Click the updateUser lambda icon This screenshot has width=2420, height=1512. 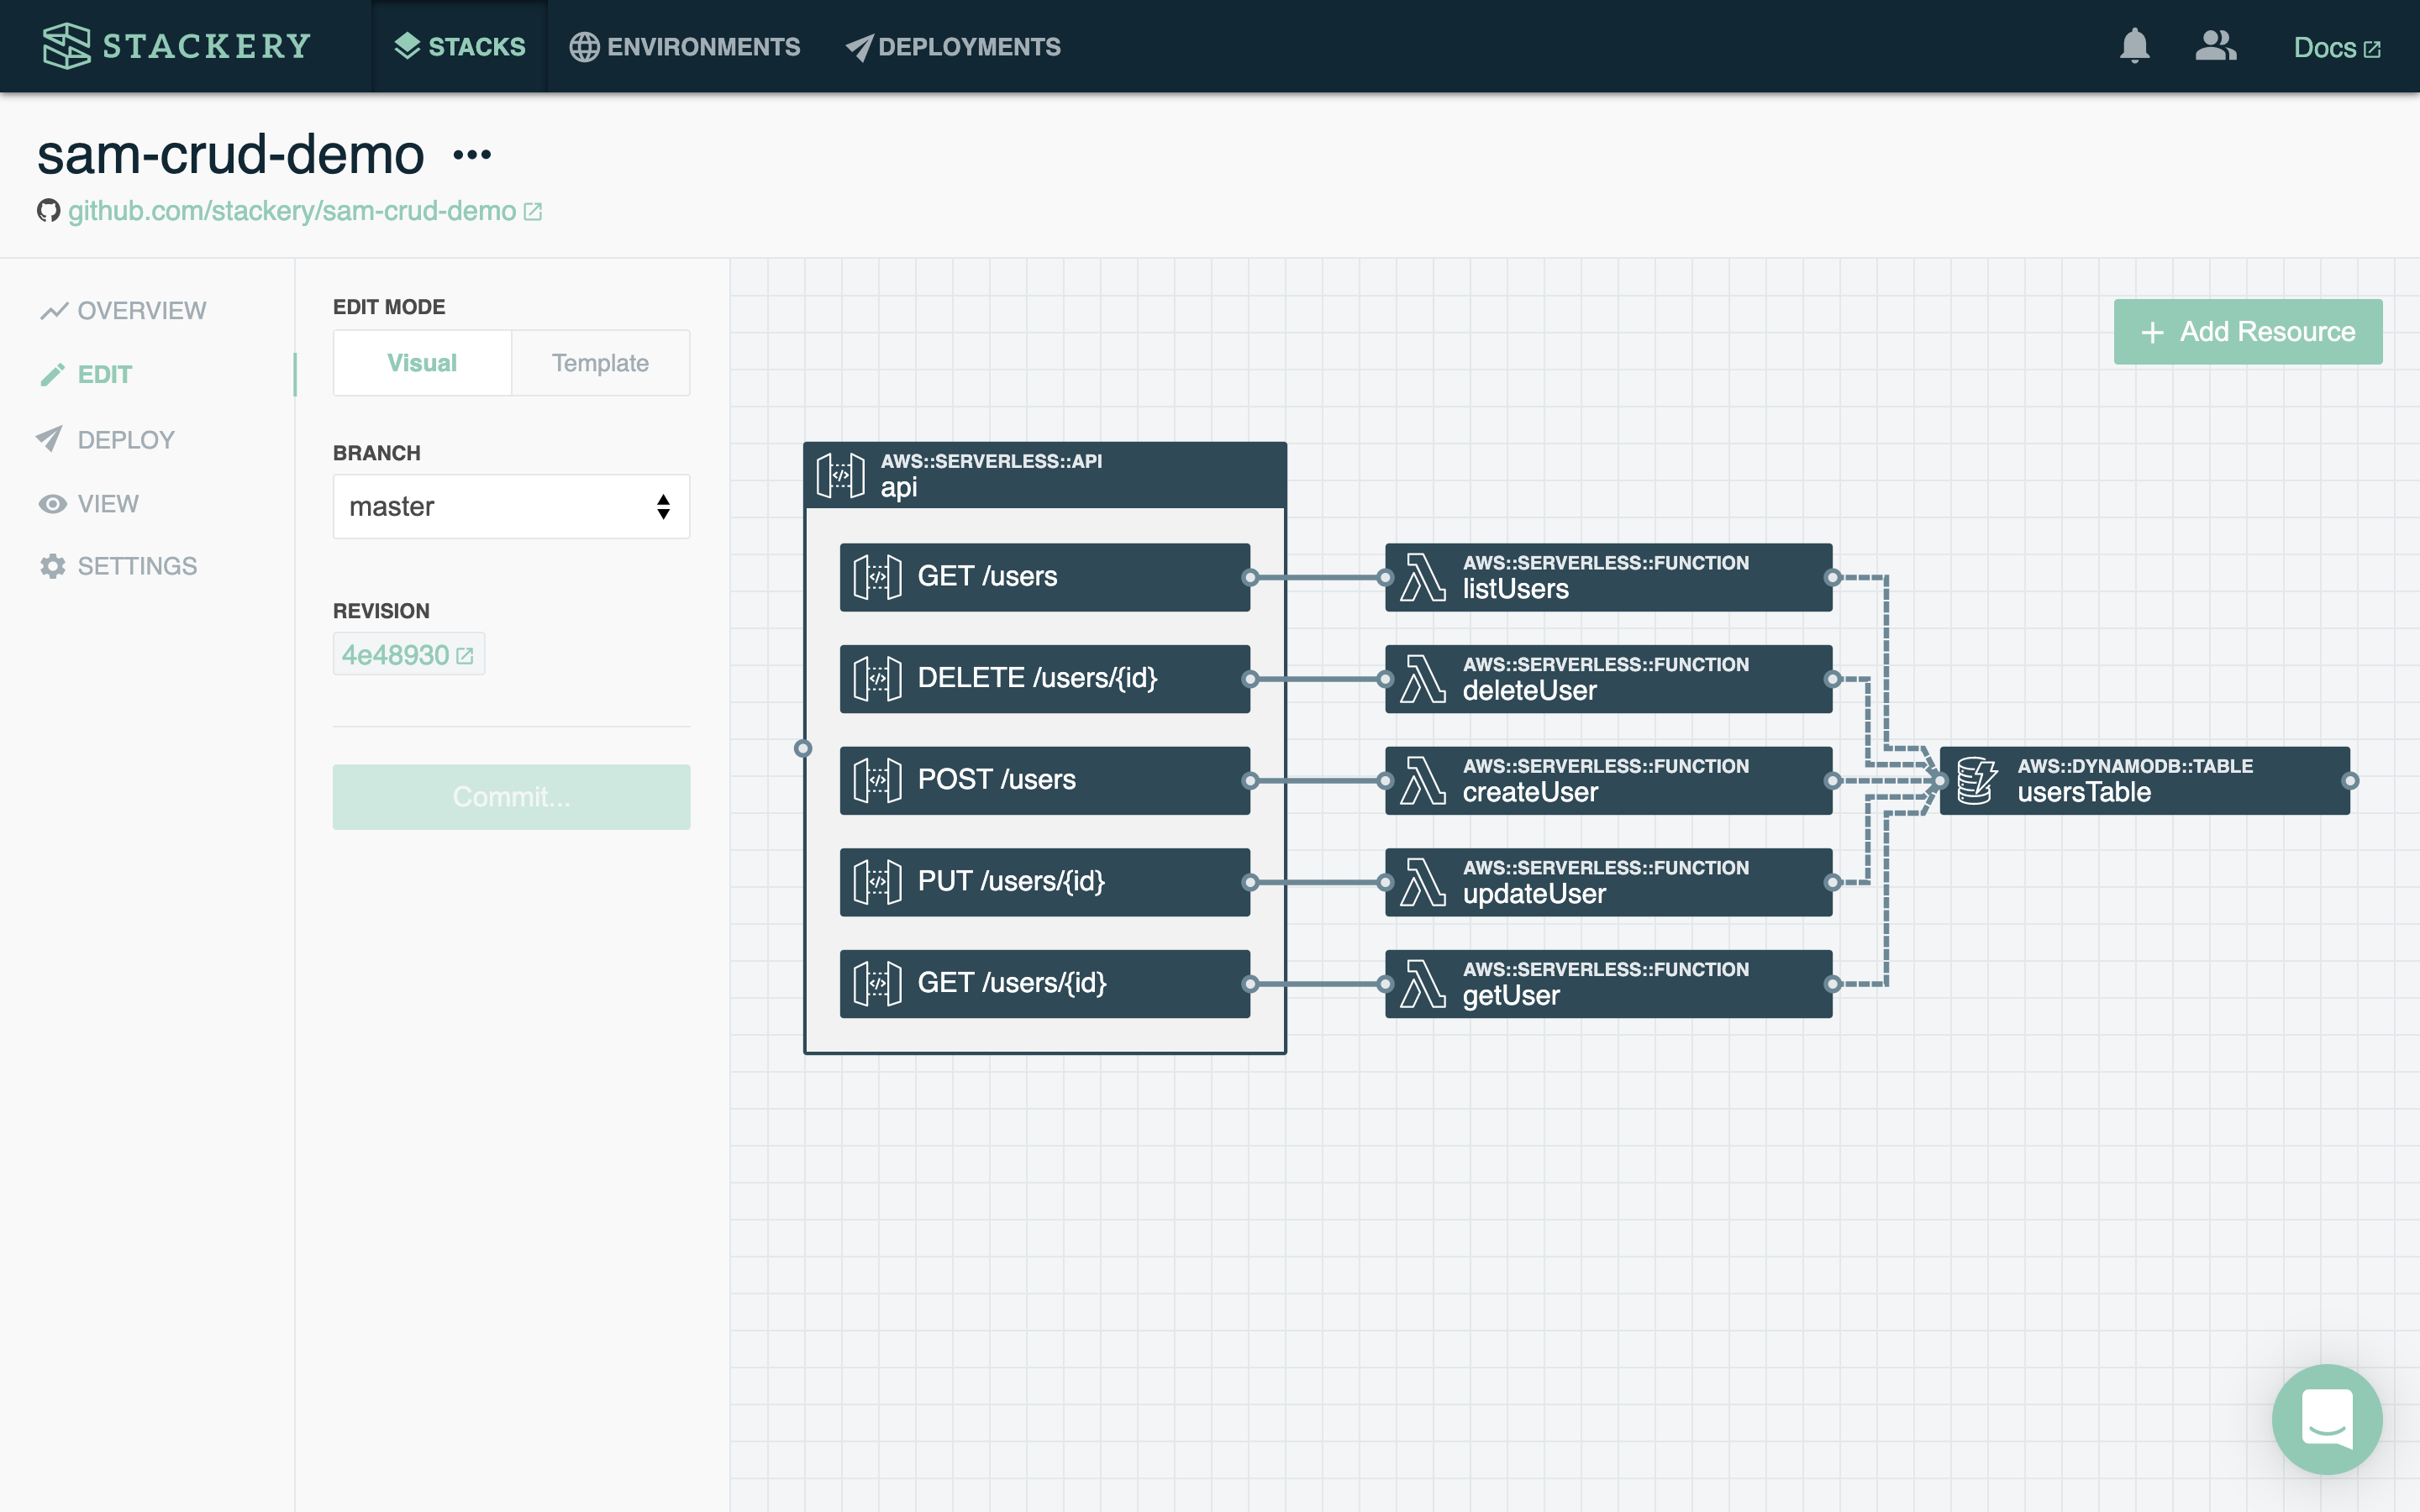click(x=1422, y=882)
